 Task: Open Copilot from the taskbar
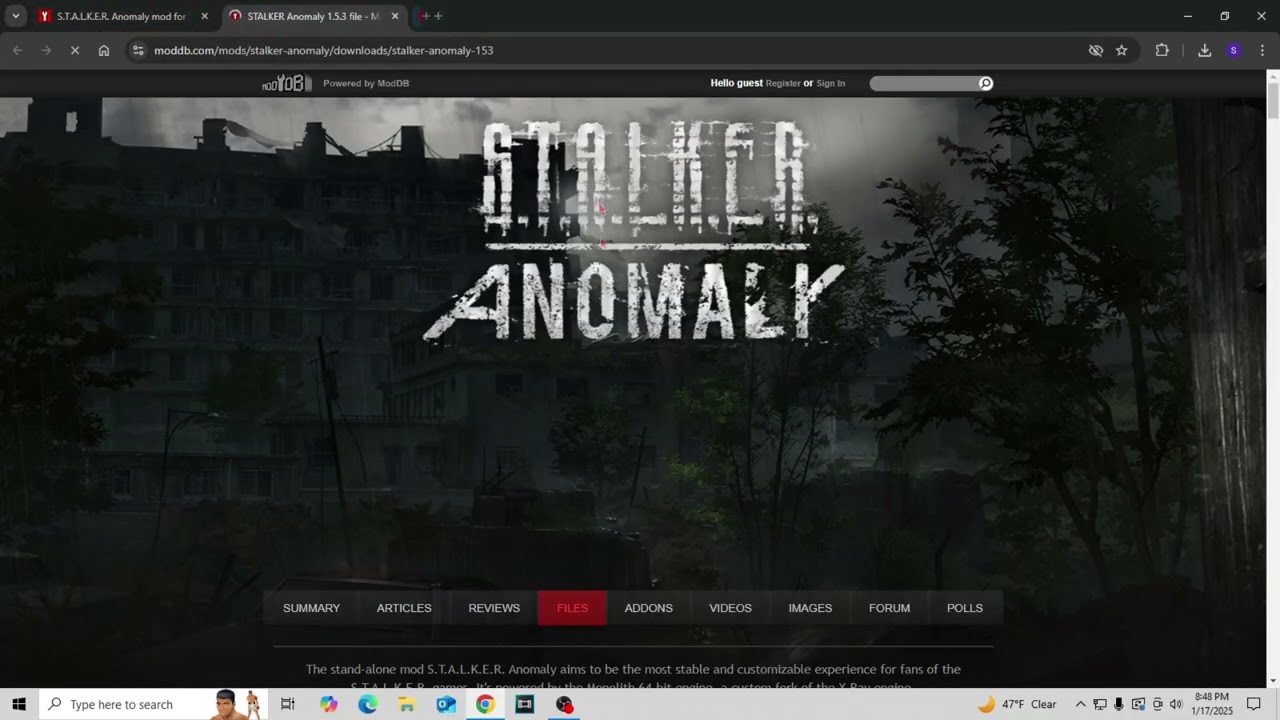point(329,704)
